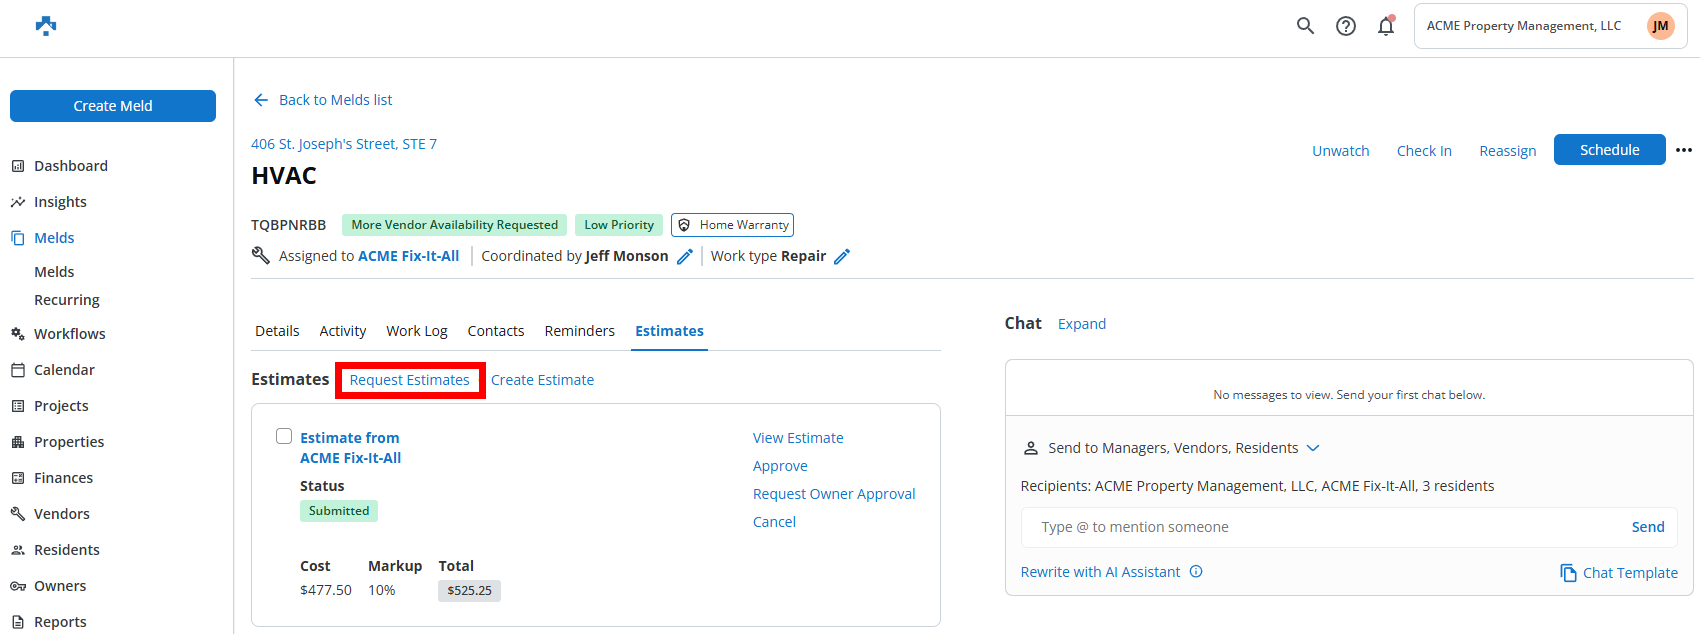This screenshot has height=634, width=1700.
Task: Open the notifications bell
Action: pos(1386,26)
